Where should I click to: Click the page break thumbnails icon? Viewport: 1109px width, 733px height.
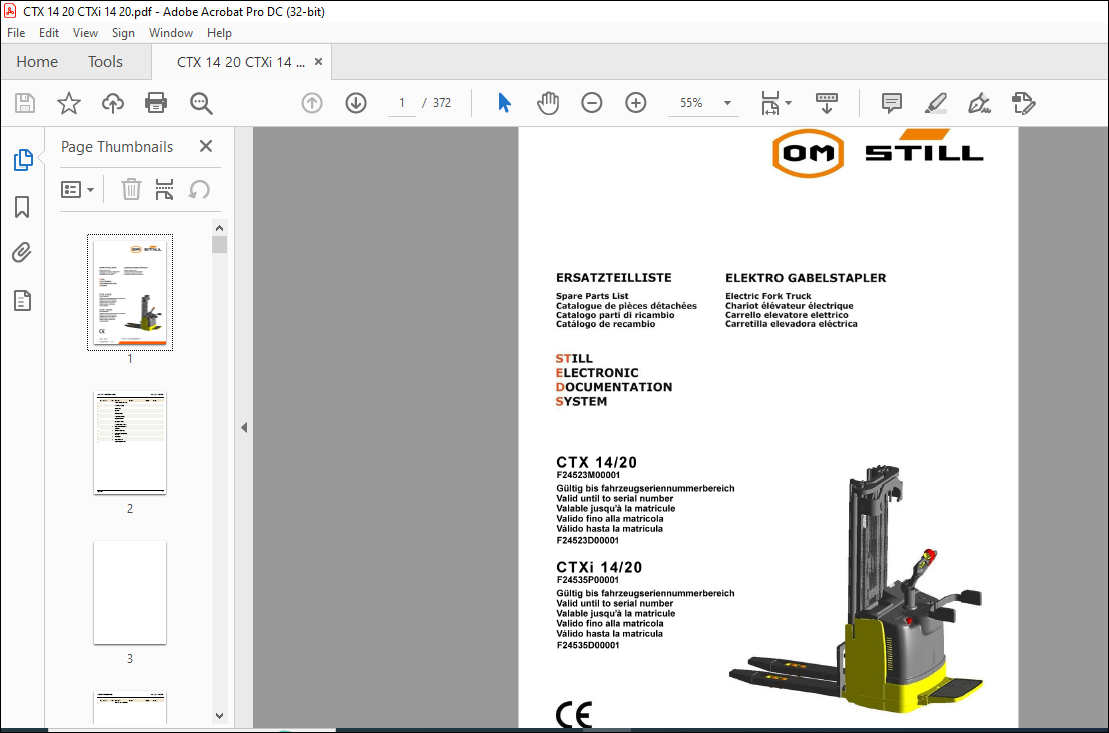[x=164, y=190]
